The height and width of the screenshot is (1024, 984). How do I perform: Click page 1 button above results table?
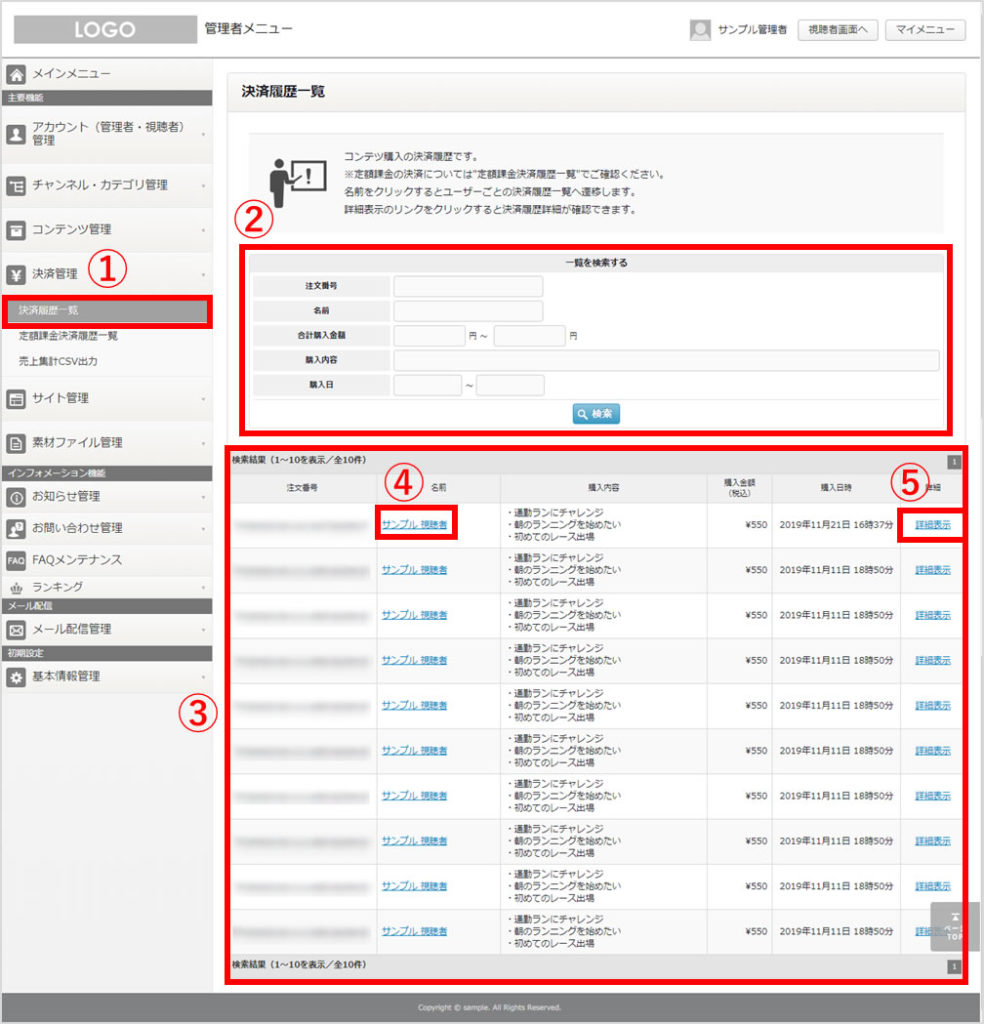954,462
